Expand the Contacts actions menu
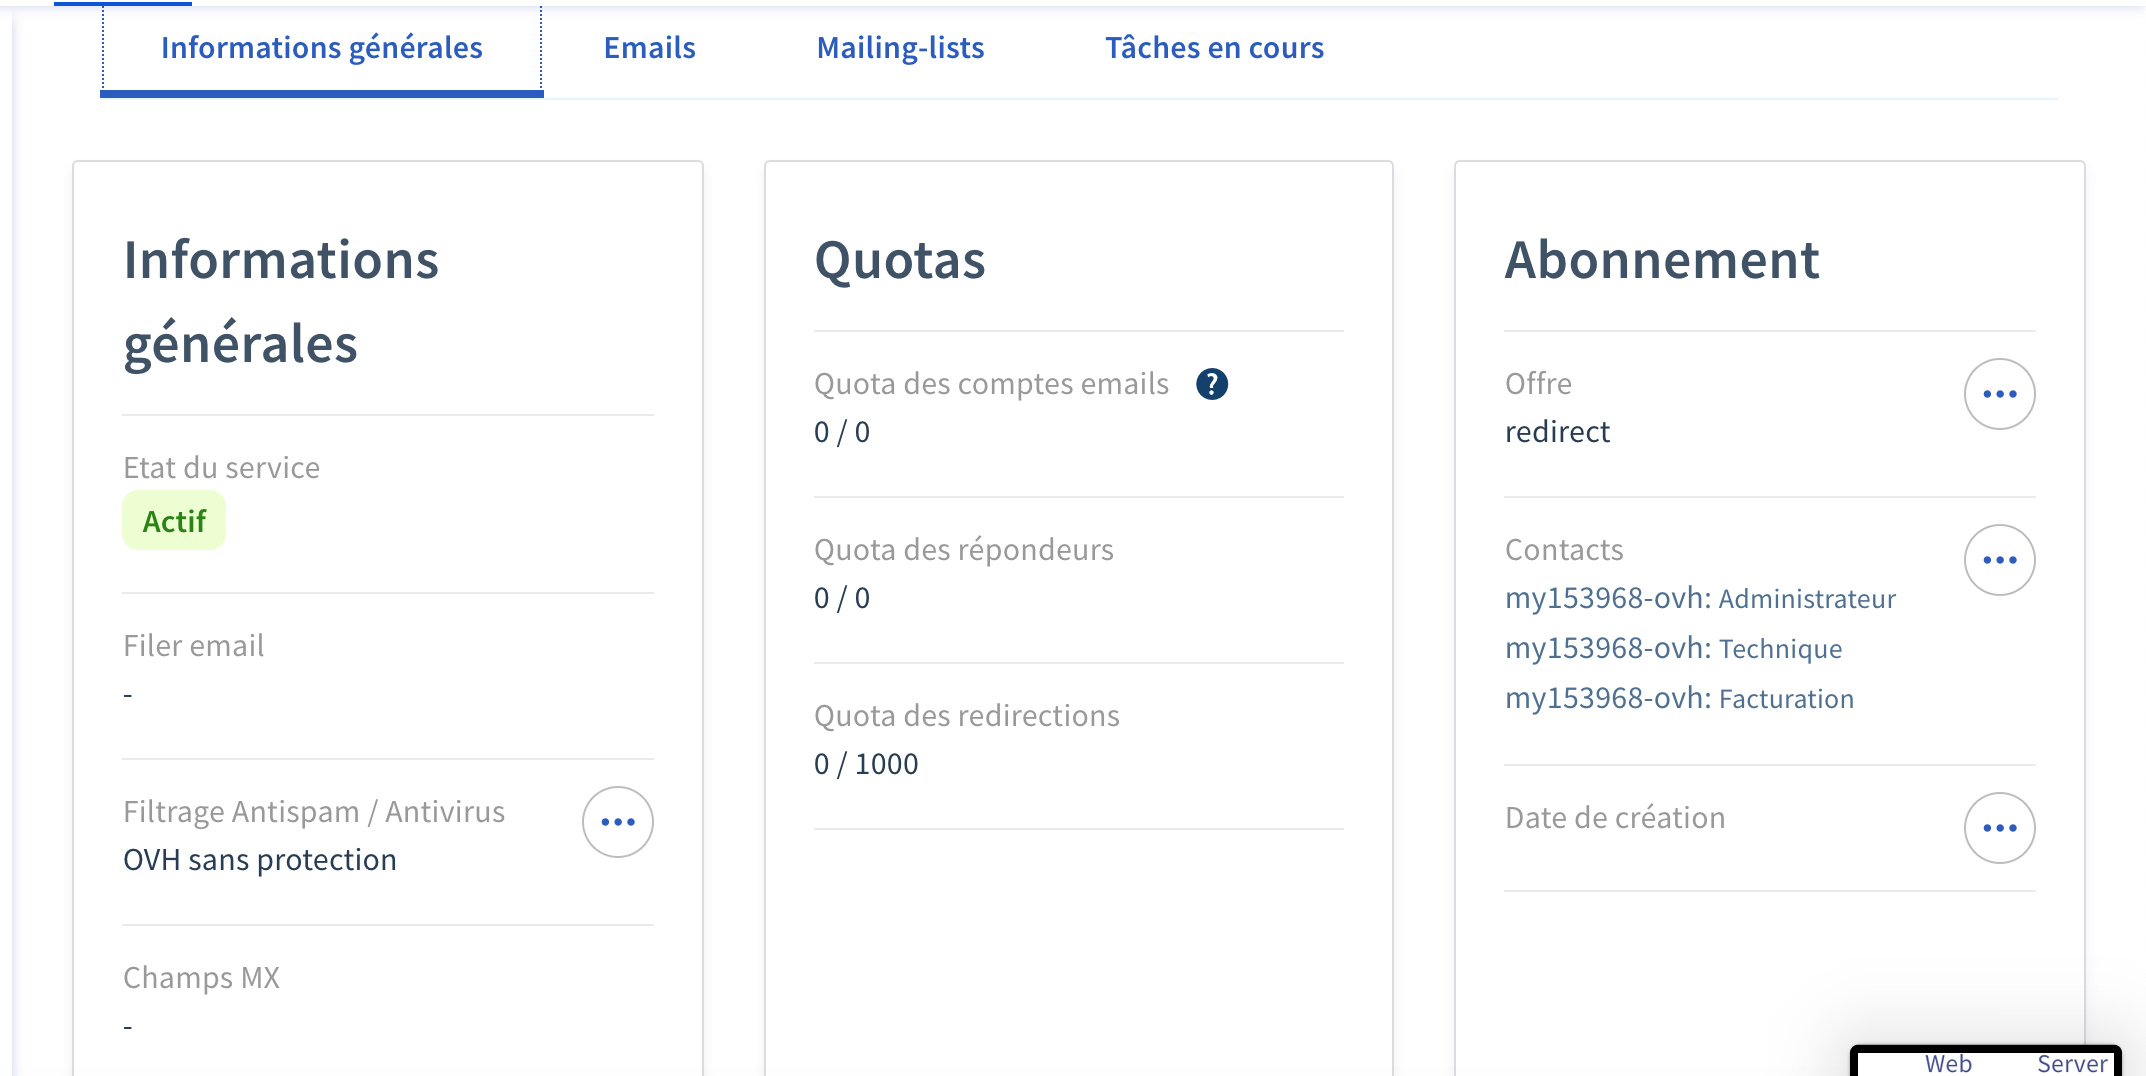 [1999, 560]
